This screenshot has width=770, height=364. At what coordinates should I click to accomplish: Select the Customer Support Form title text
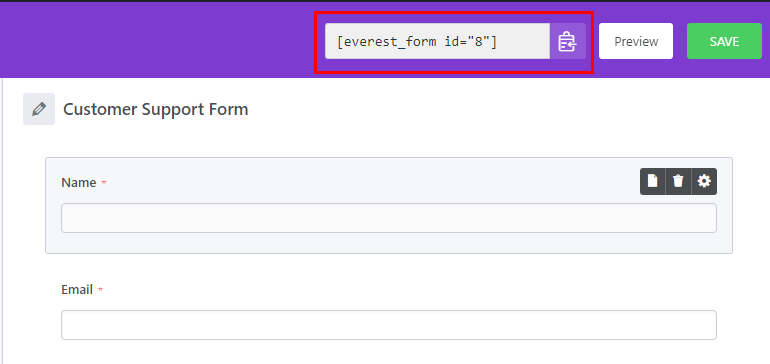click(x=156, y=109)
